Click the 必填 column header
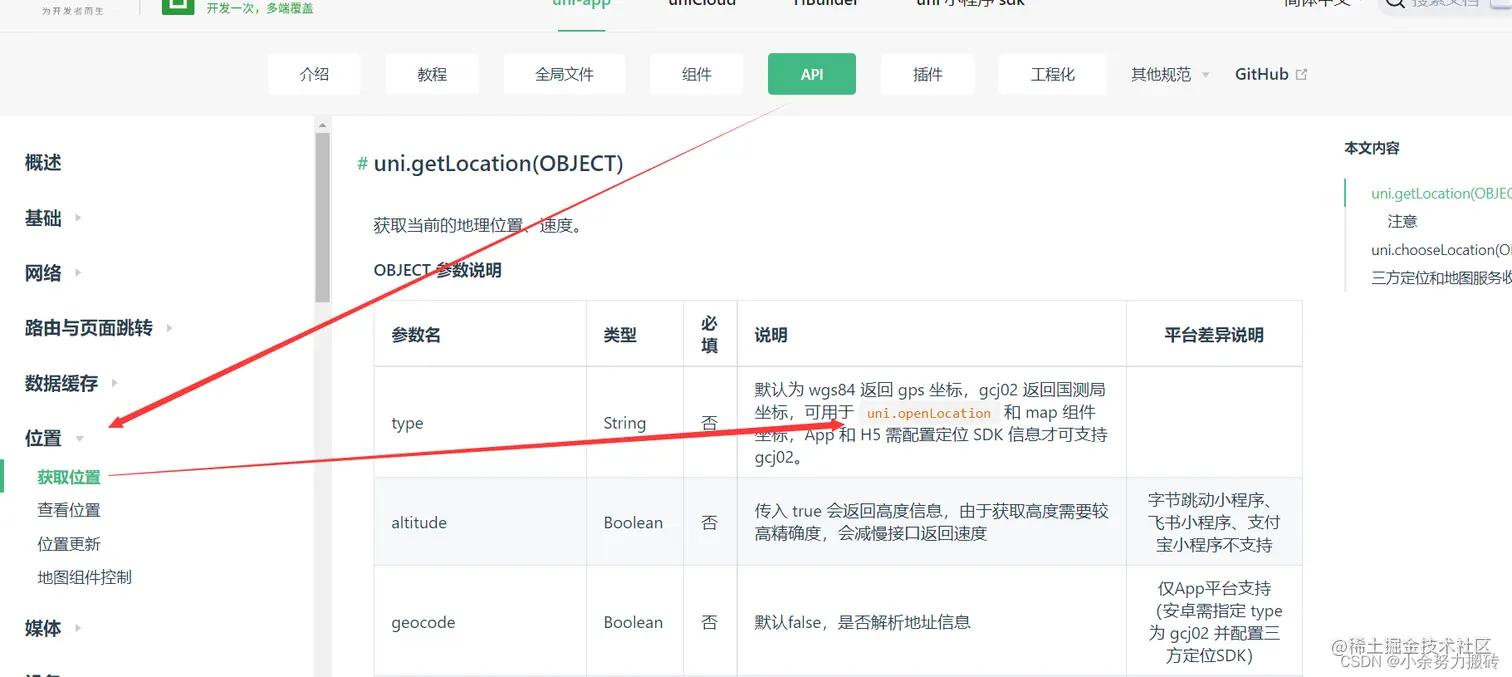The image size is (1512, 677). point(709,335)
